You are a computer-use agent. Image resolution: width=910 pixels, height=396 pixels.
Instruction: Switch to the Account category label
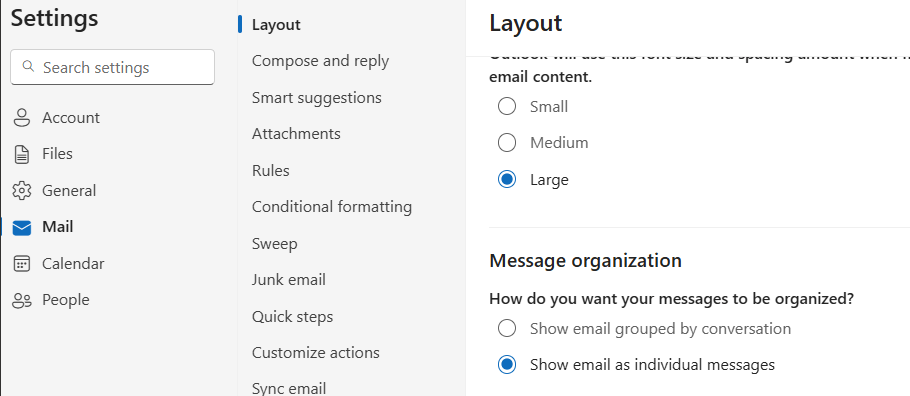click(x=71, y=118)
